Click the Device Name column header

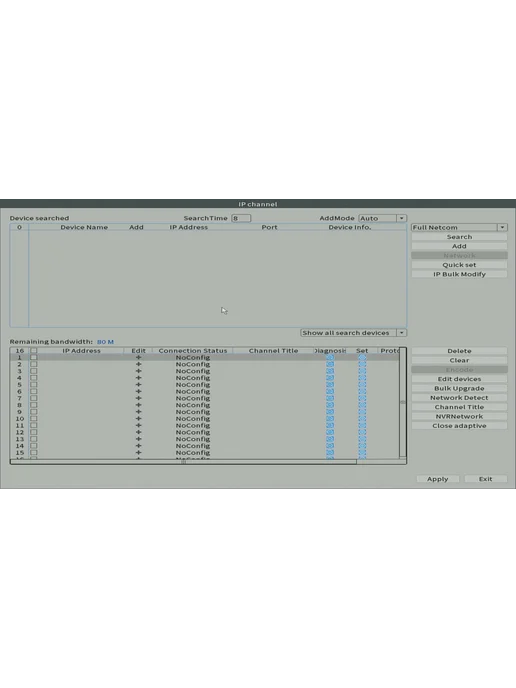pos(84,227)
